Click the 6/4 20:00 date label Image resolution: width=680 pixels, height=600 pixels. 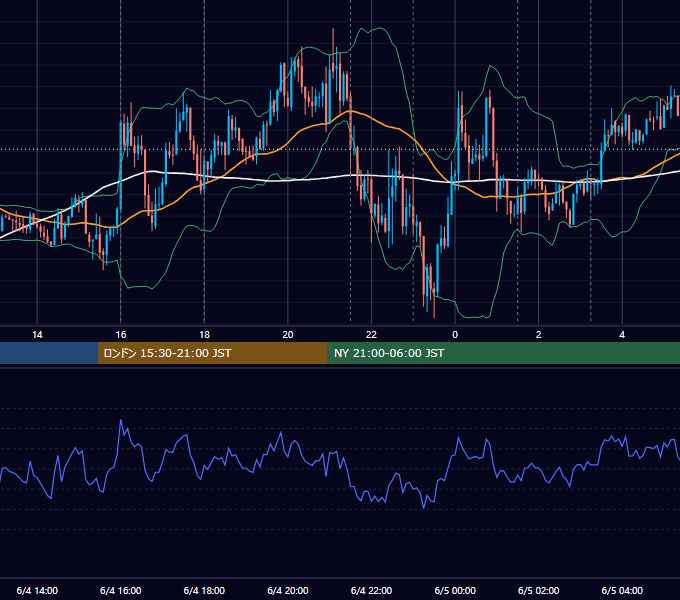[x=288, y=590]
